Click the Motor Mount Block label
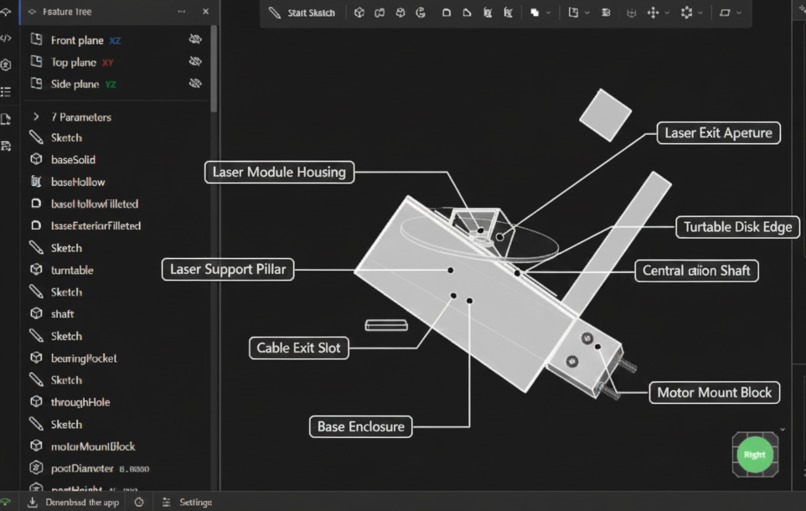The height and width of the screenshot is (511, 806). (x=715, y=393)
